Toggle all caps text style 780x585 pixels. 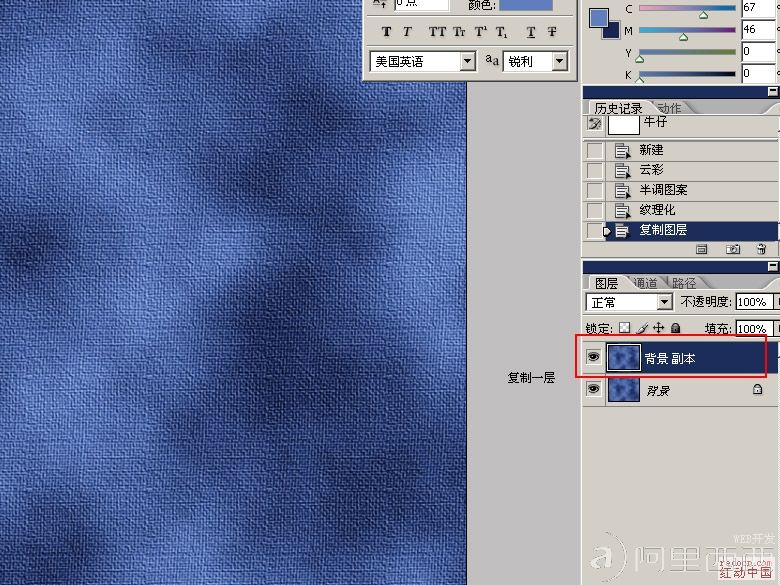pyautogui.click(x=437, y=32)
